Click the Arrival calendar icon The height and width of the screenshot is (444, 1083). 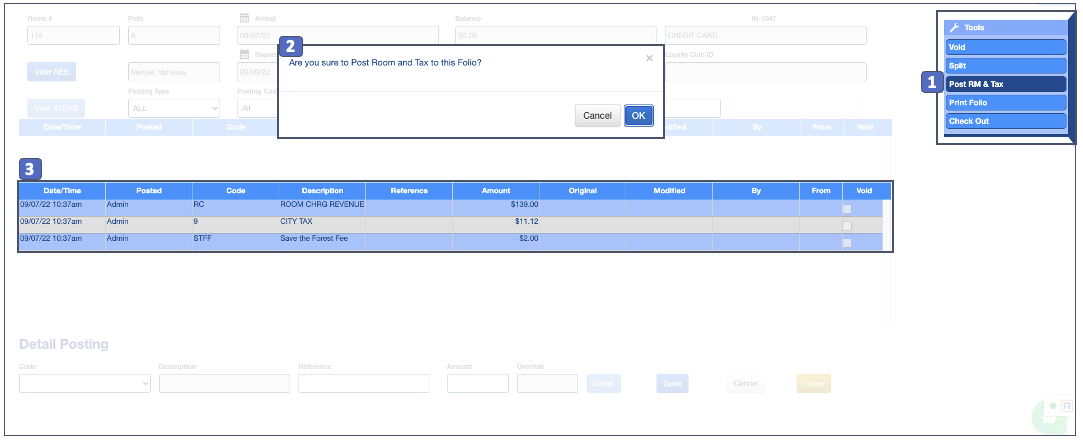[x=244, y=18]
